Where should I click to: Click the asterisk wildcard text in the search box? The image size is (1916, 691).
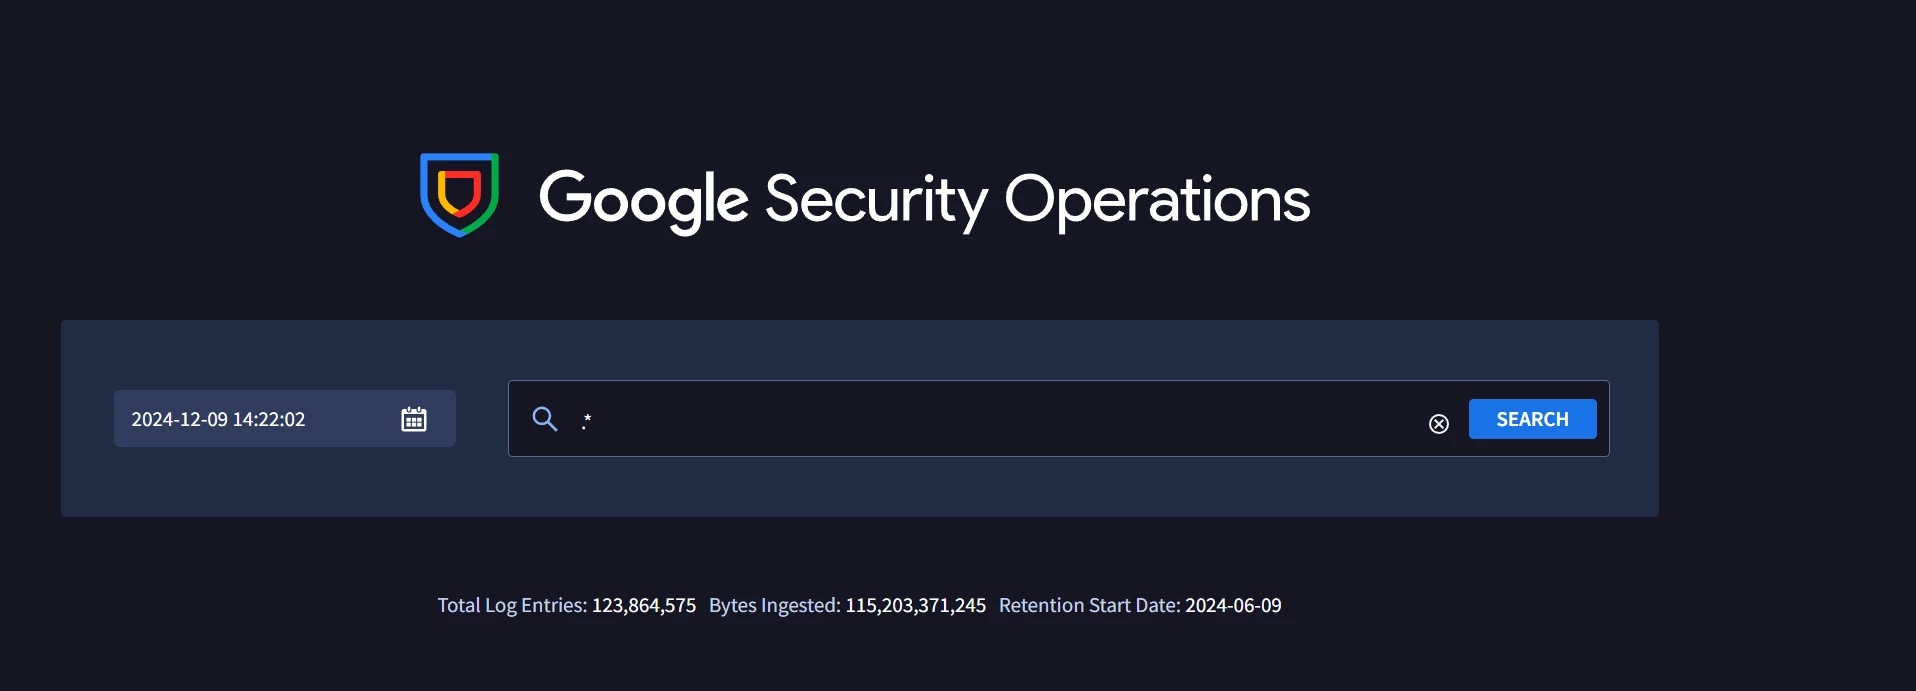point(587,421)
